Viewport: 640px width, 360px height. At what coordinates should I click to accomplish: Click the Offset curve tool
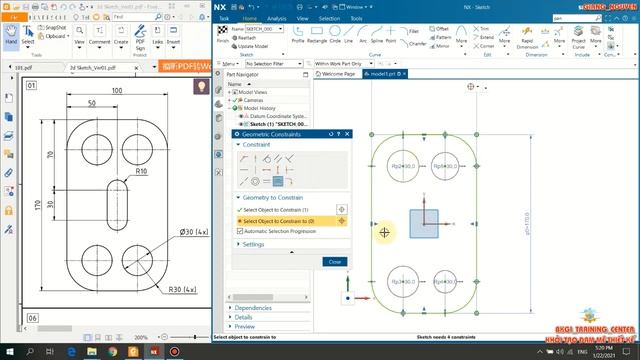click(439, 29)
